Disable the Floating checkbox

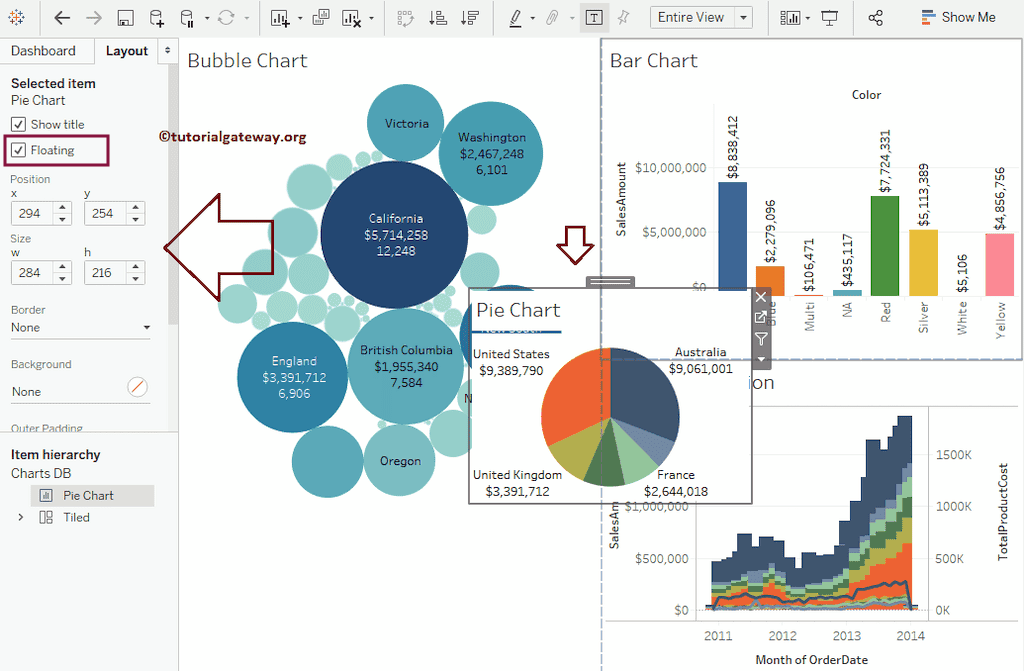tap(20, 150)
